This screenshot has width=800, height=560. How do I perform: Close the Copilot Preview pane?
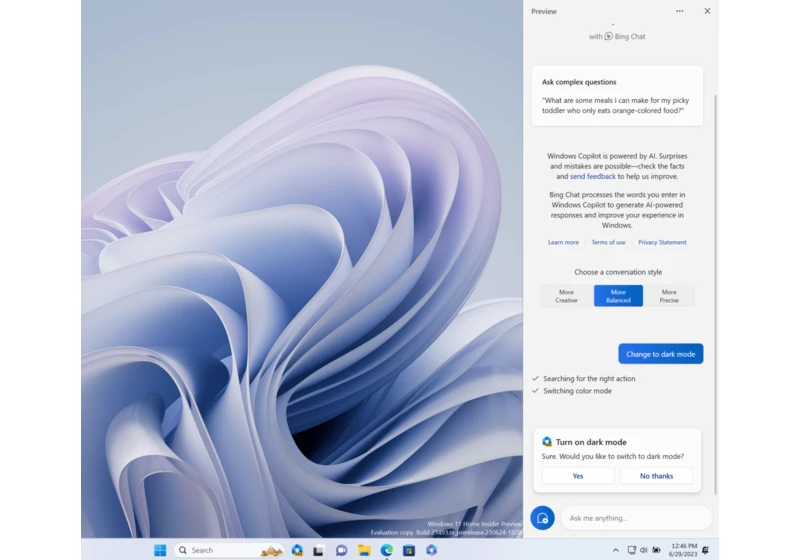click(707, 11)
